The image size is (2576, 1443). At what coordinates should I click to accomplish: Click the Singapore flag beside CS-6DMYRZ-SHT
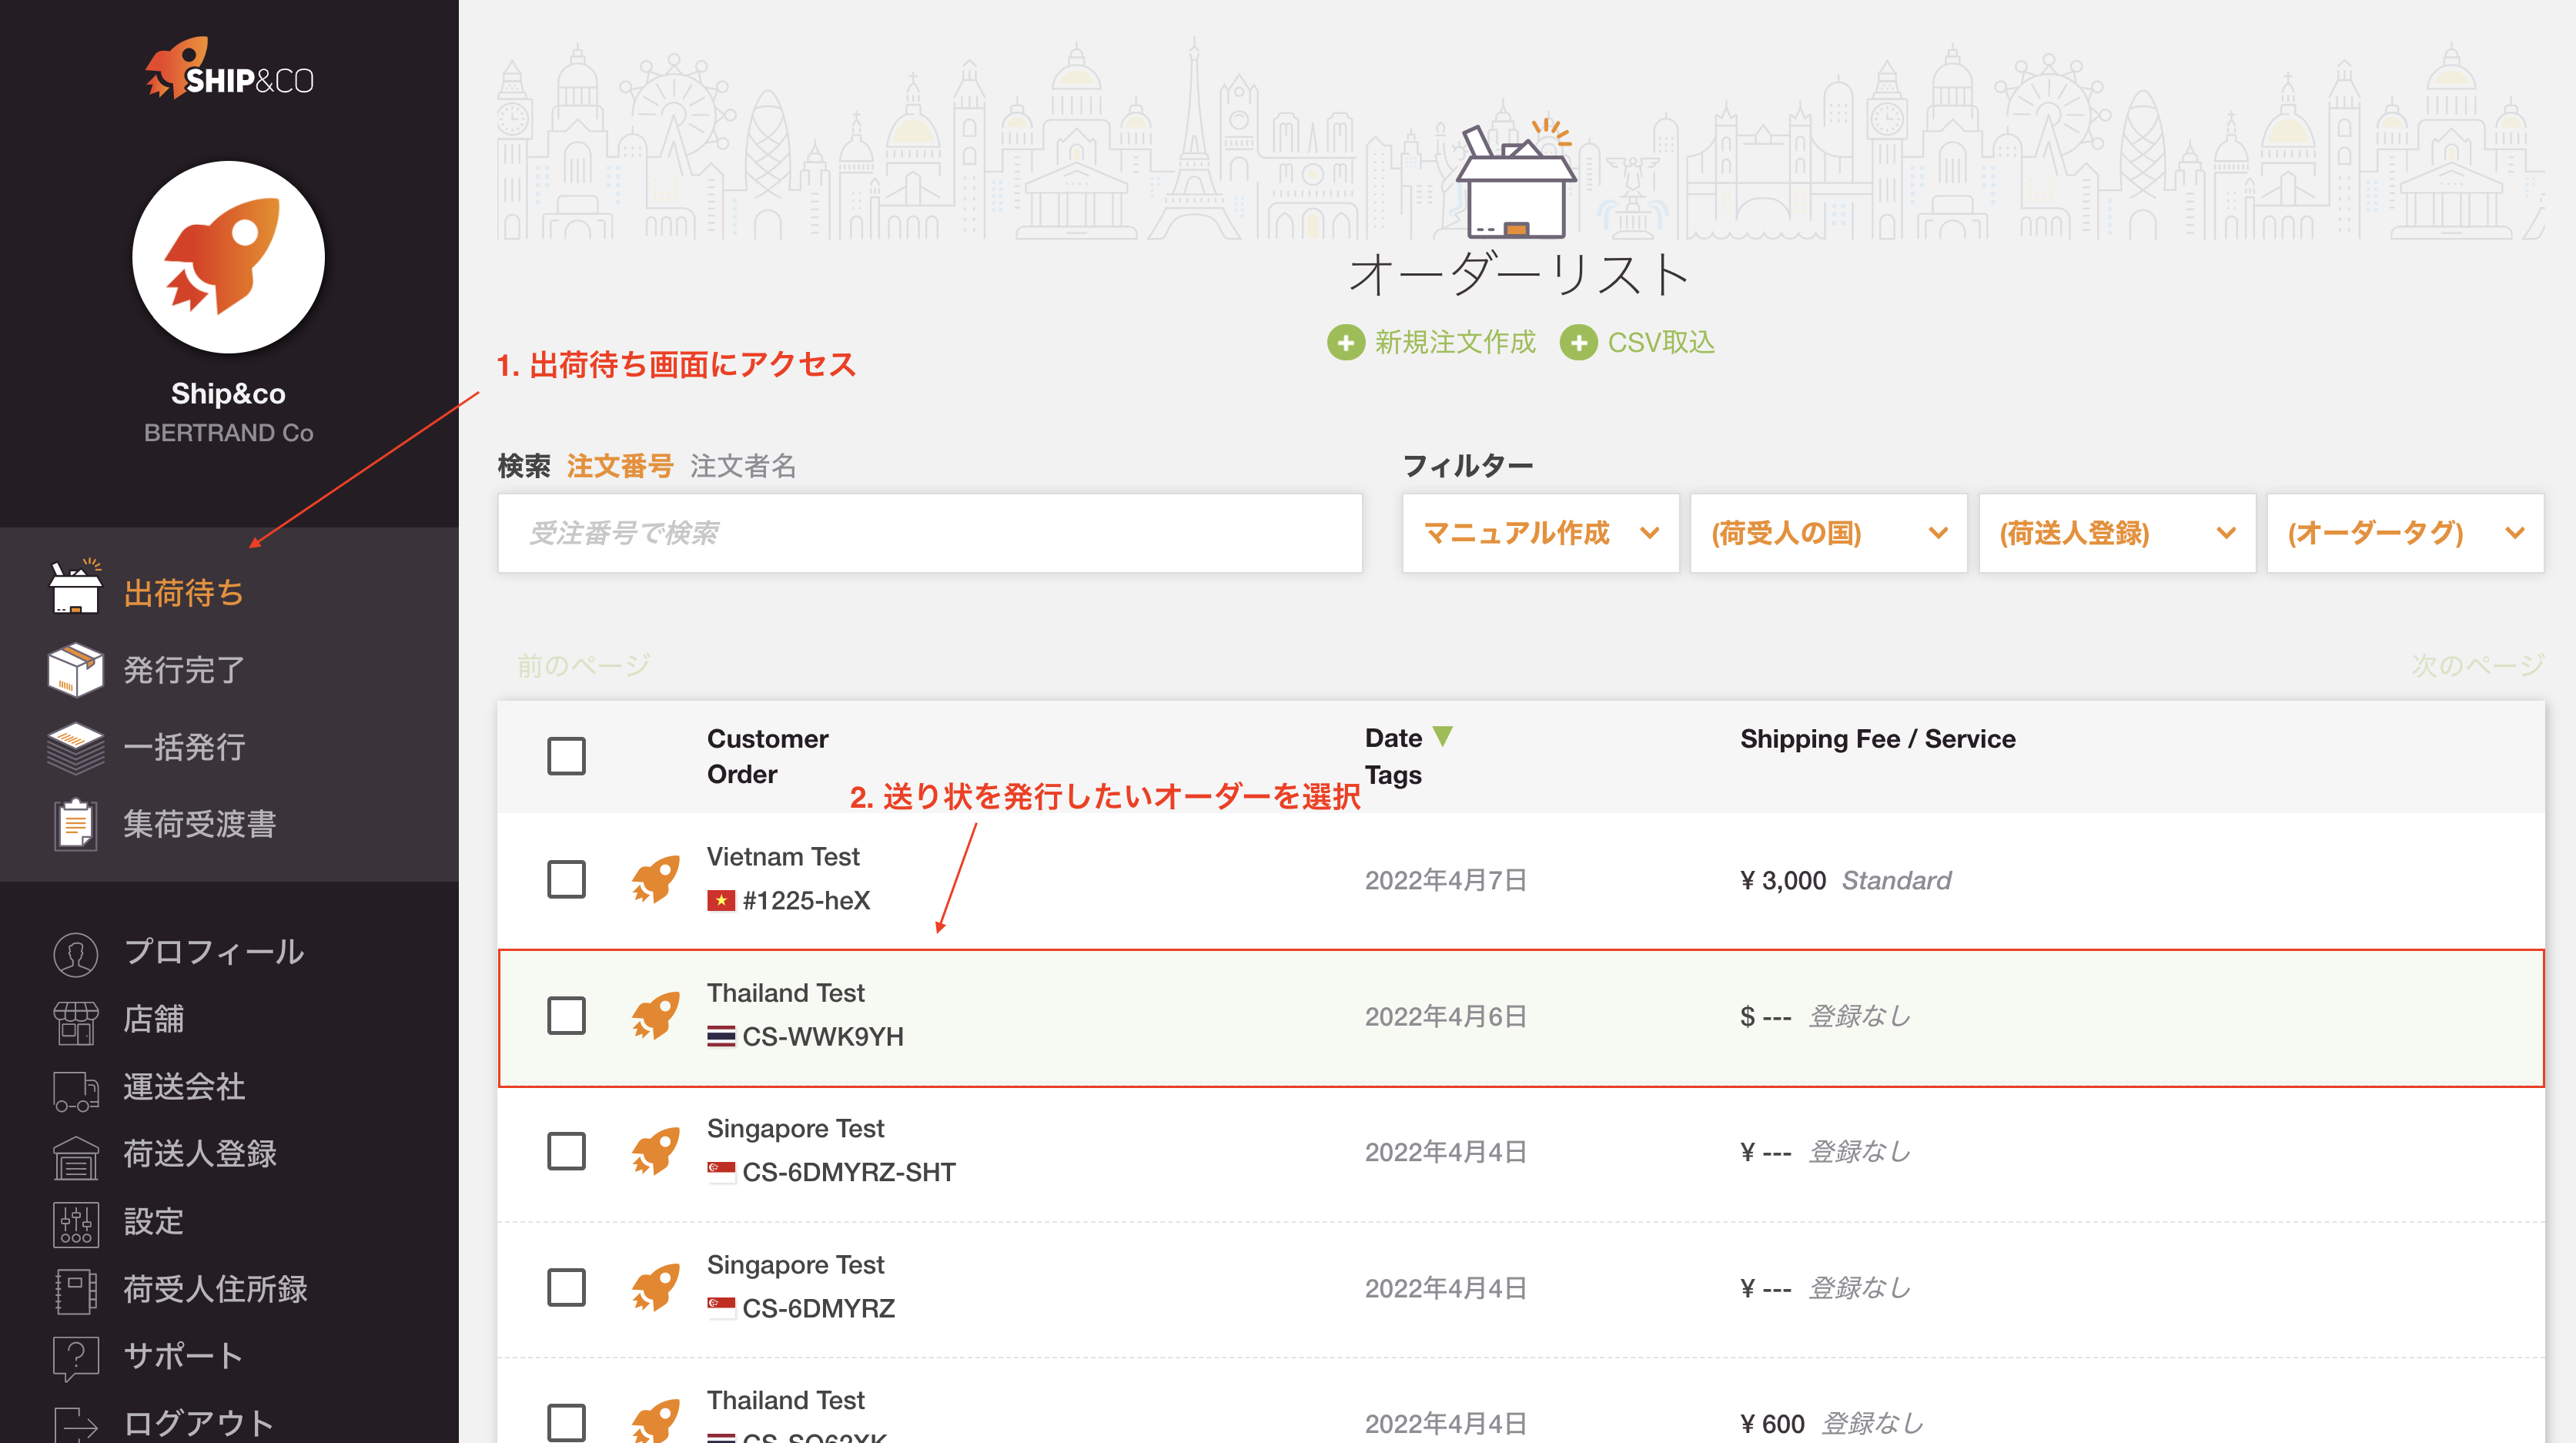(721, 1172)
